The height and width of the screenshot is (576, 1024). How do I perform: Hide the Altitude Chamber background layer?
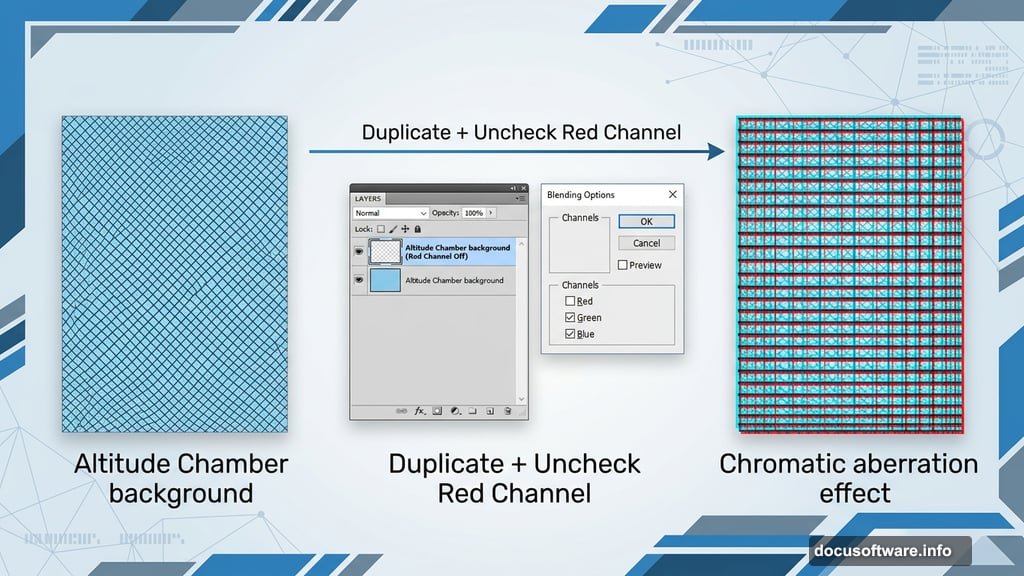pyautogui.click(x=358, y=279)
